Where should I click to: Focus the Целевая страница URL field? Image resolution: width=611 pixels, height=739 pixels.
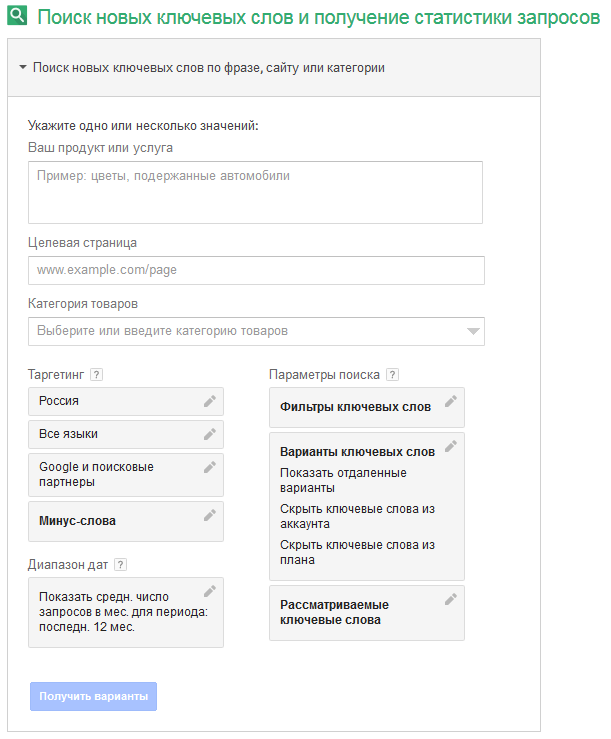click(x=255, y=270)
